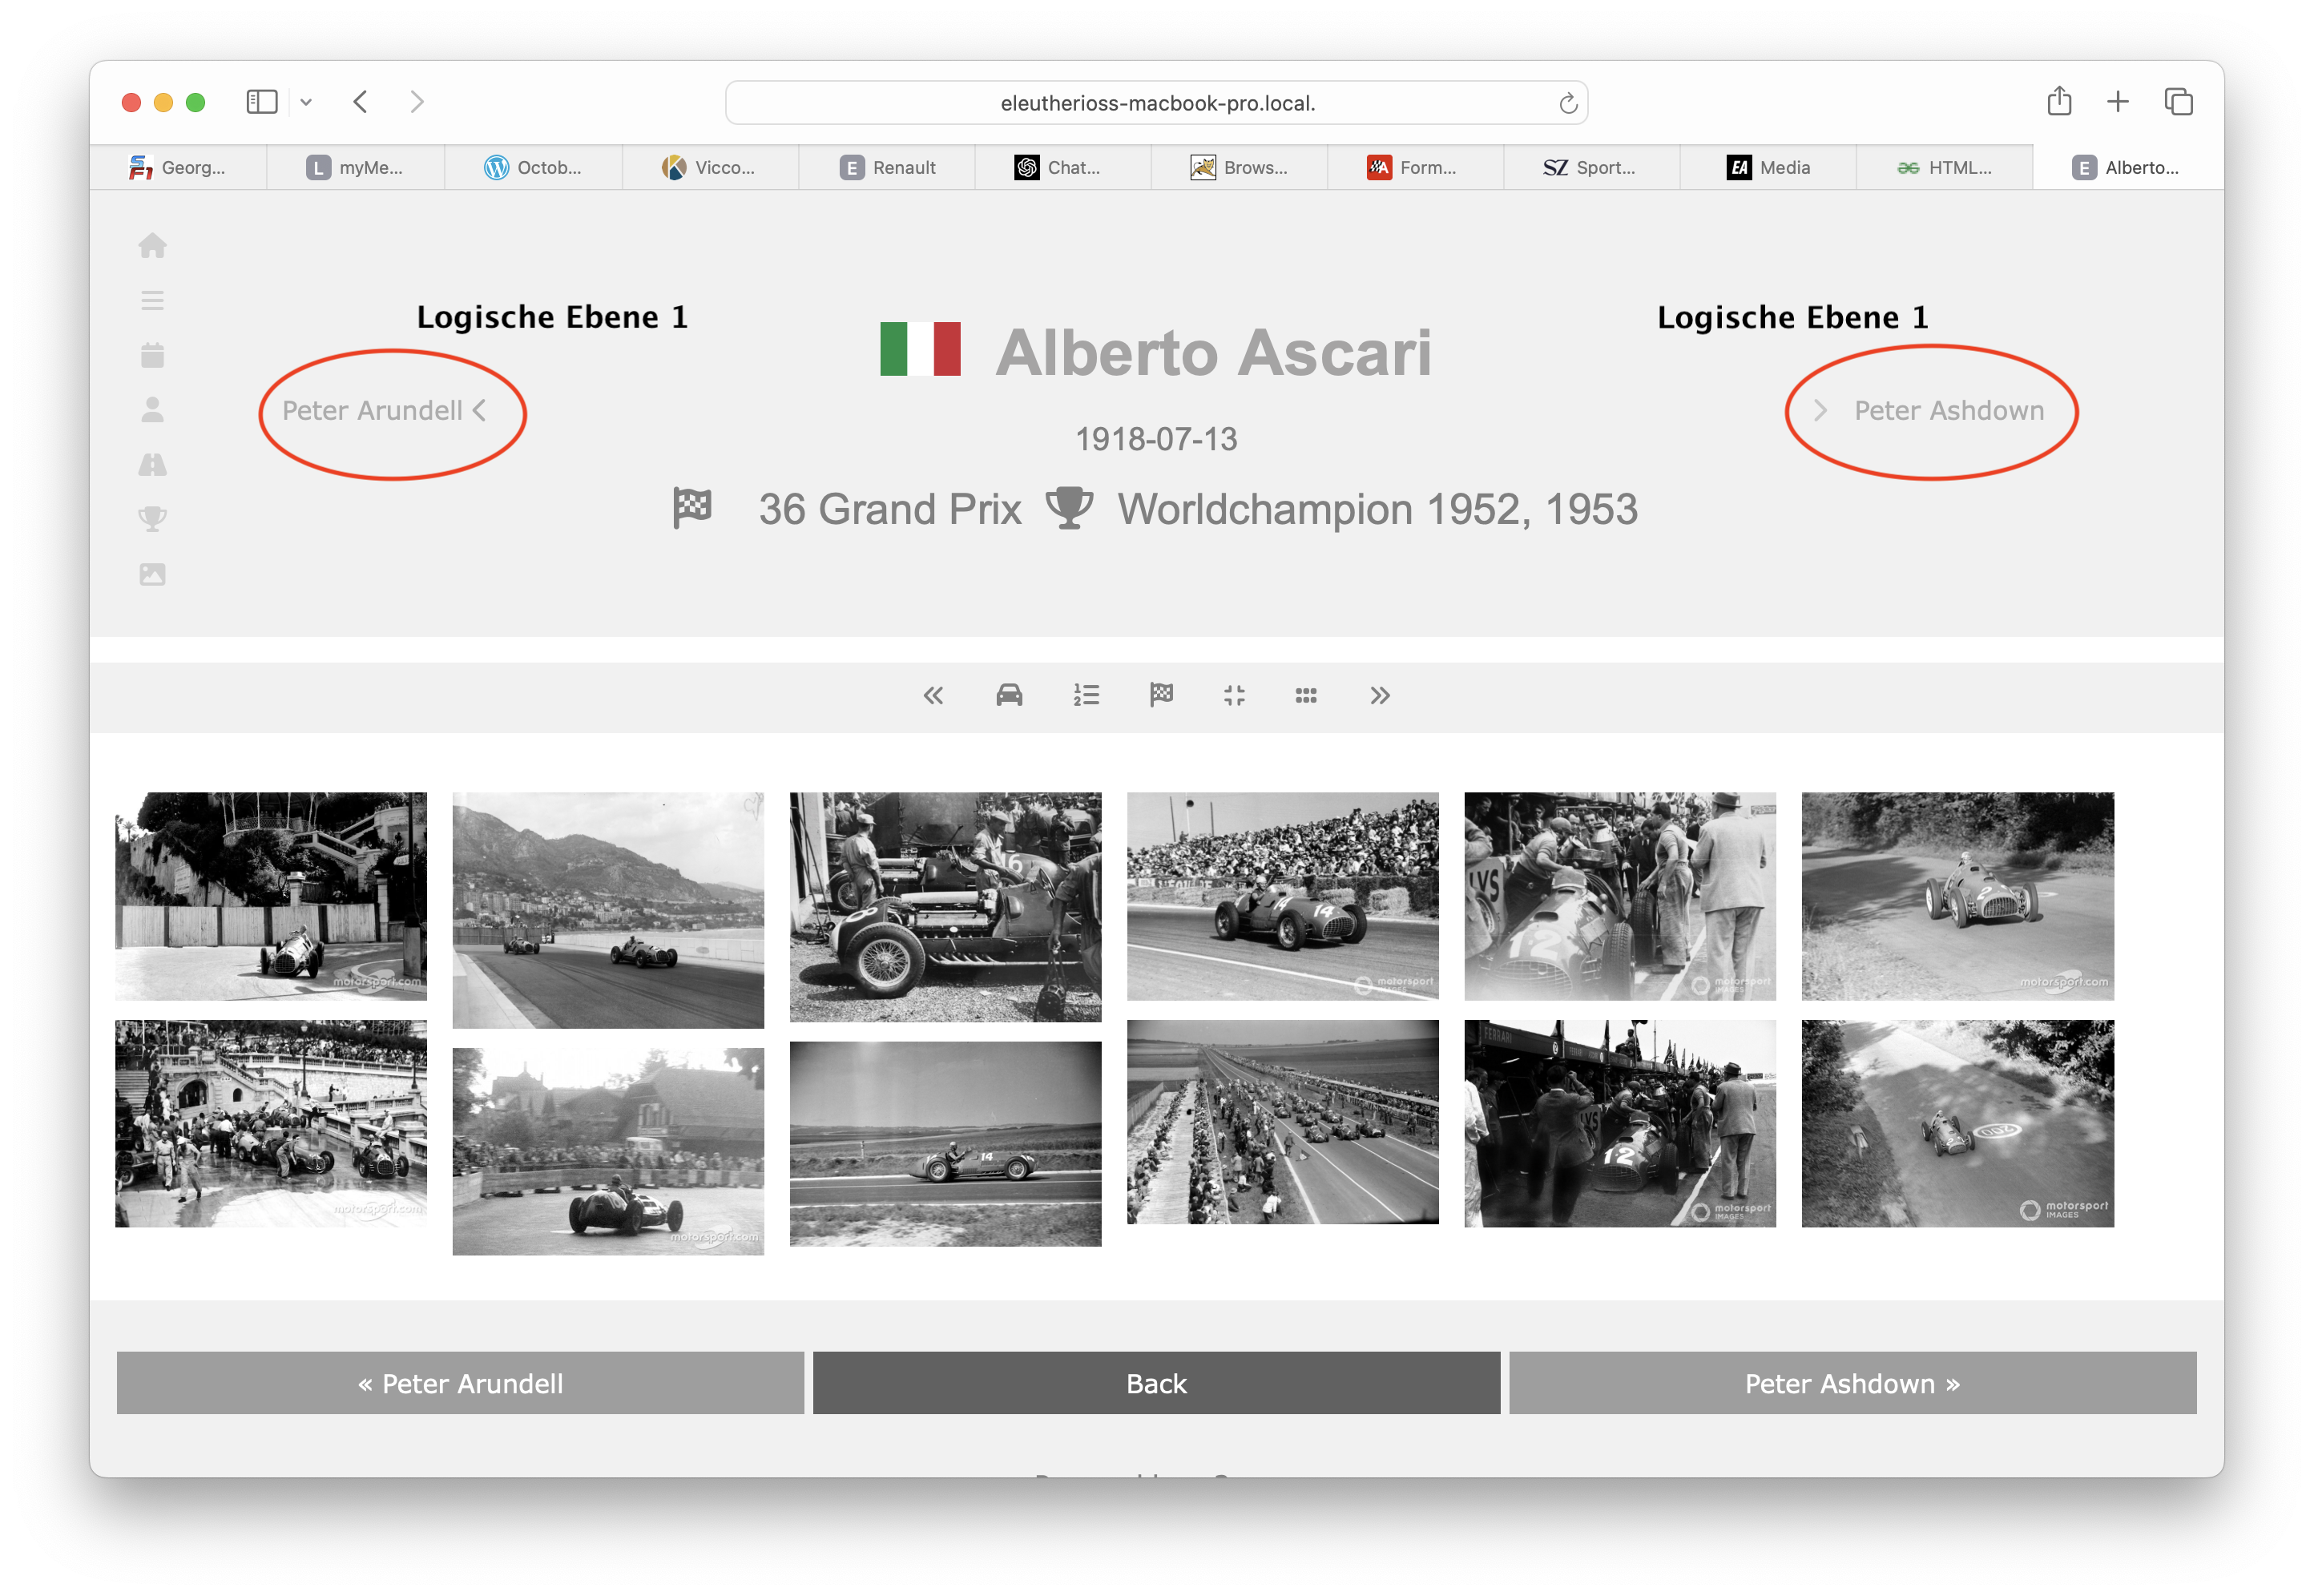This screenshot has width=2314, height=1596.
Task: Click the compress arrows icon
Action: [1234, 695]
